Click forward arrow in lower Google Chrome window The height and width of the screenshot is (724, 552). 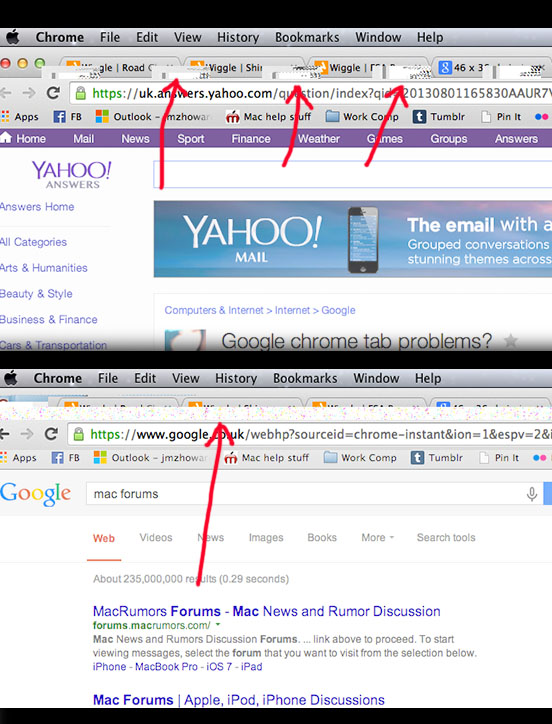(27, 434)
